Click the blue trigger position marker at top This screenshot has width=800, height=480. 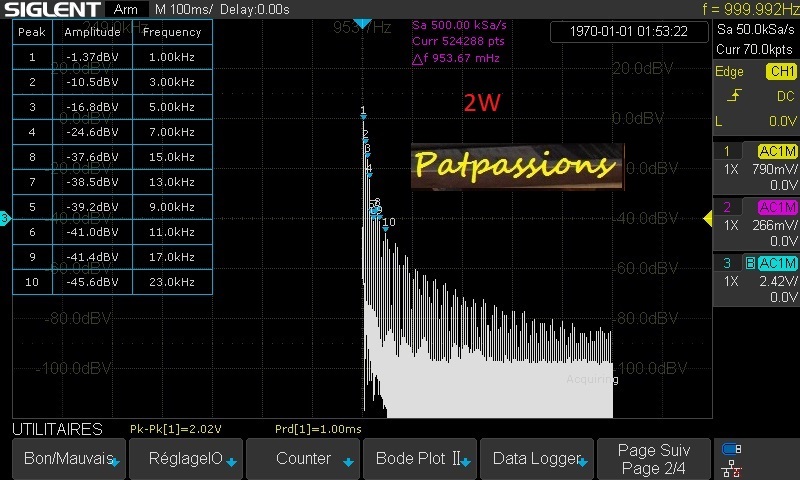point(363,23)
